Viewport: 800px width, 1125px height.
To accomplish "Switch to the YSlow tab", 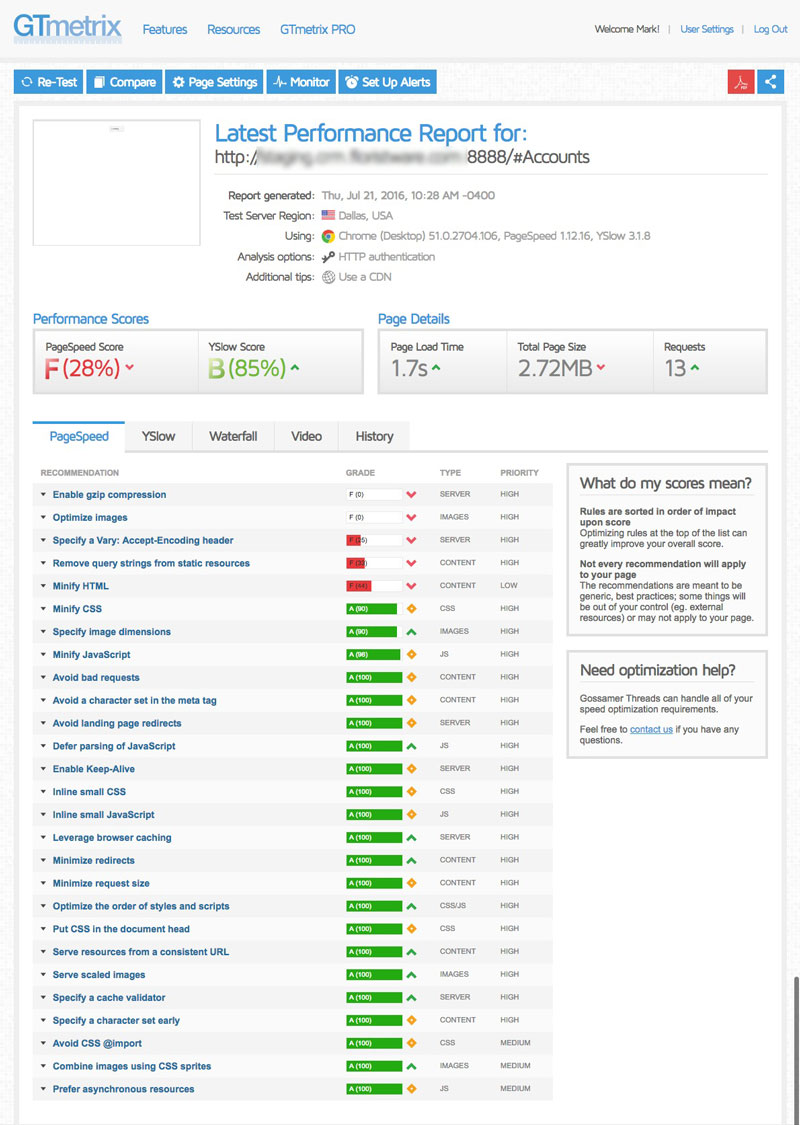I will (158, 437).
